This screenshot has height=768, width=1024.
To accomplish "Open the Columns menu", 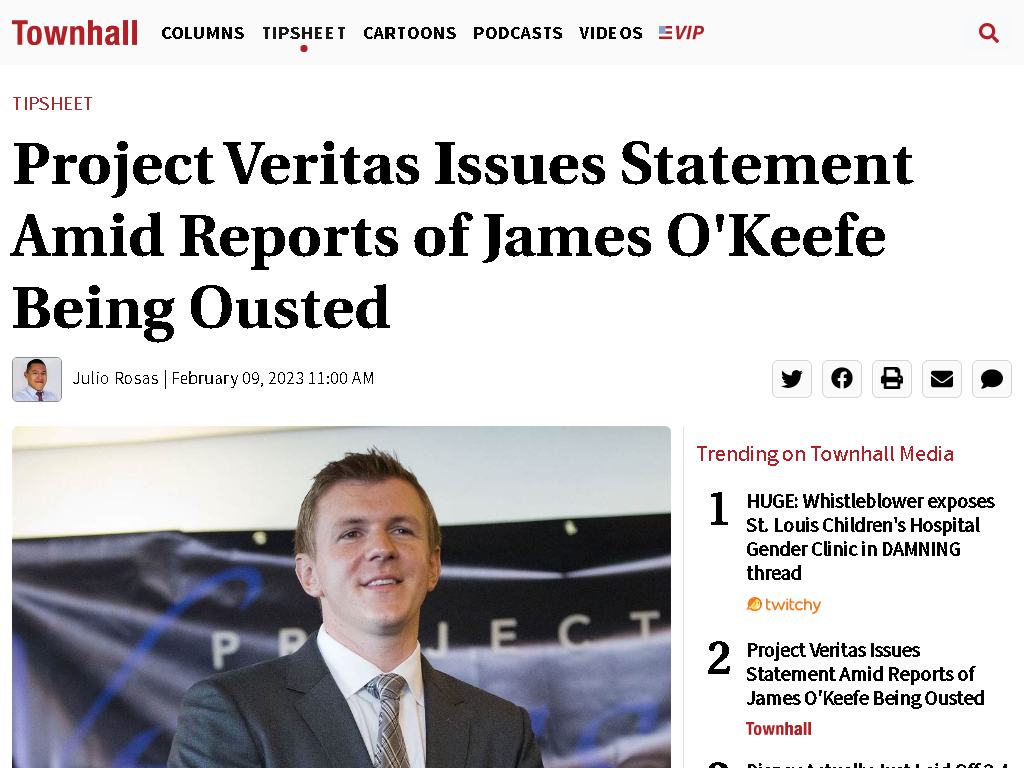I will tap(202, 33).
